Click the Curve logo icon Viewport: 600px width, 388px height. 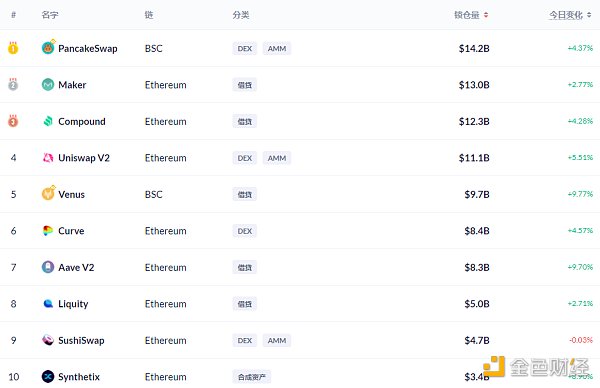point(48,230)
